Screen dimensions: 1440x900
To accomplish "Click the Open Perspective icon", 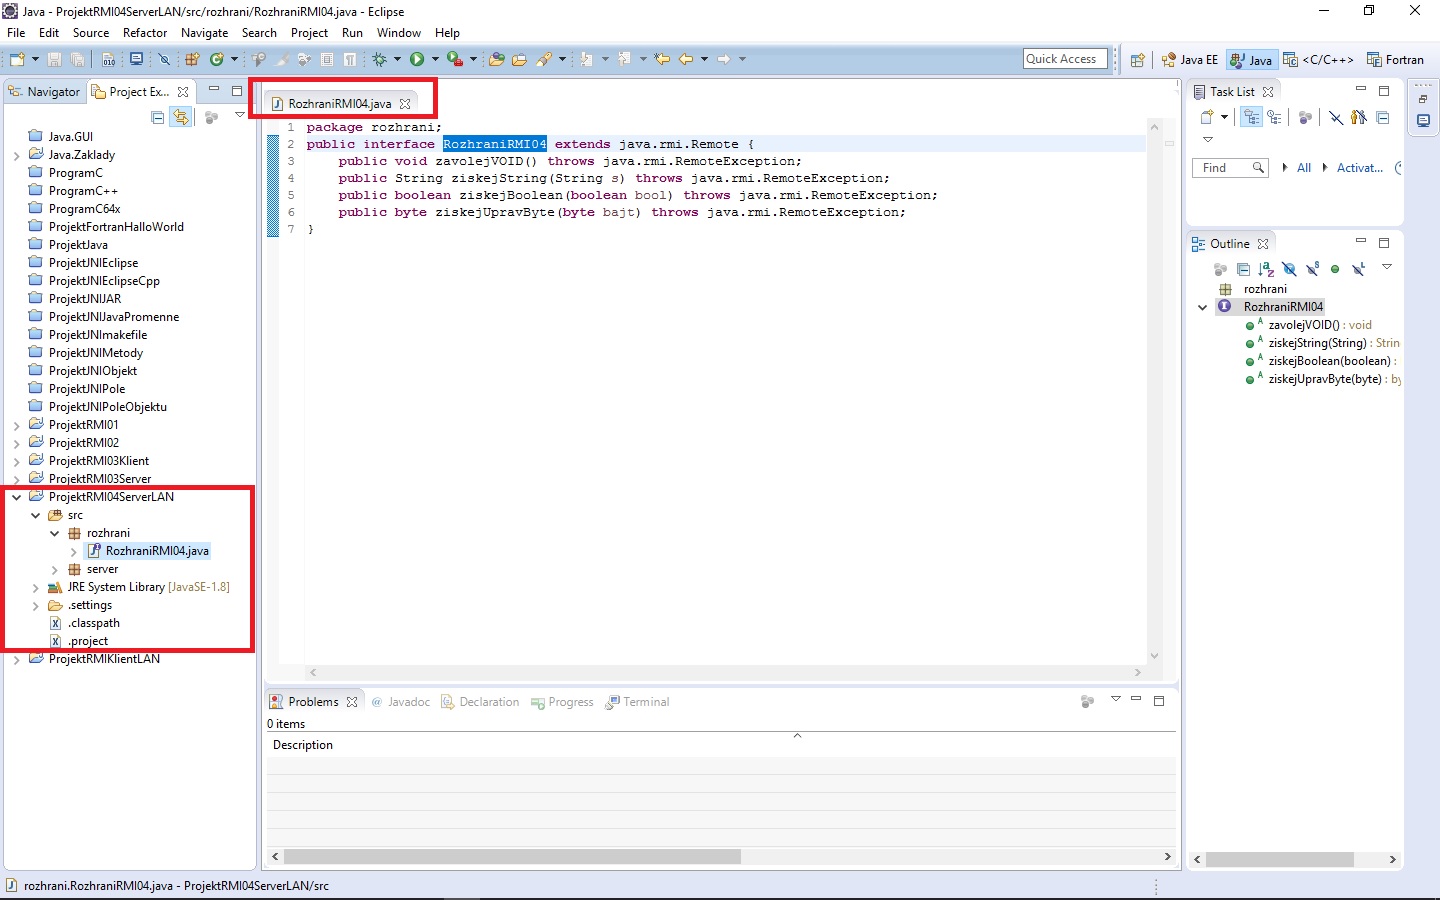I will click(1137, 60).
